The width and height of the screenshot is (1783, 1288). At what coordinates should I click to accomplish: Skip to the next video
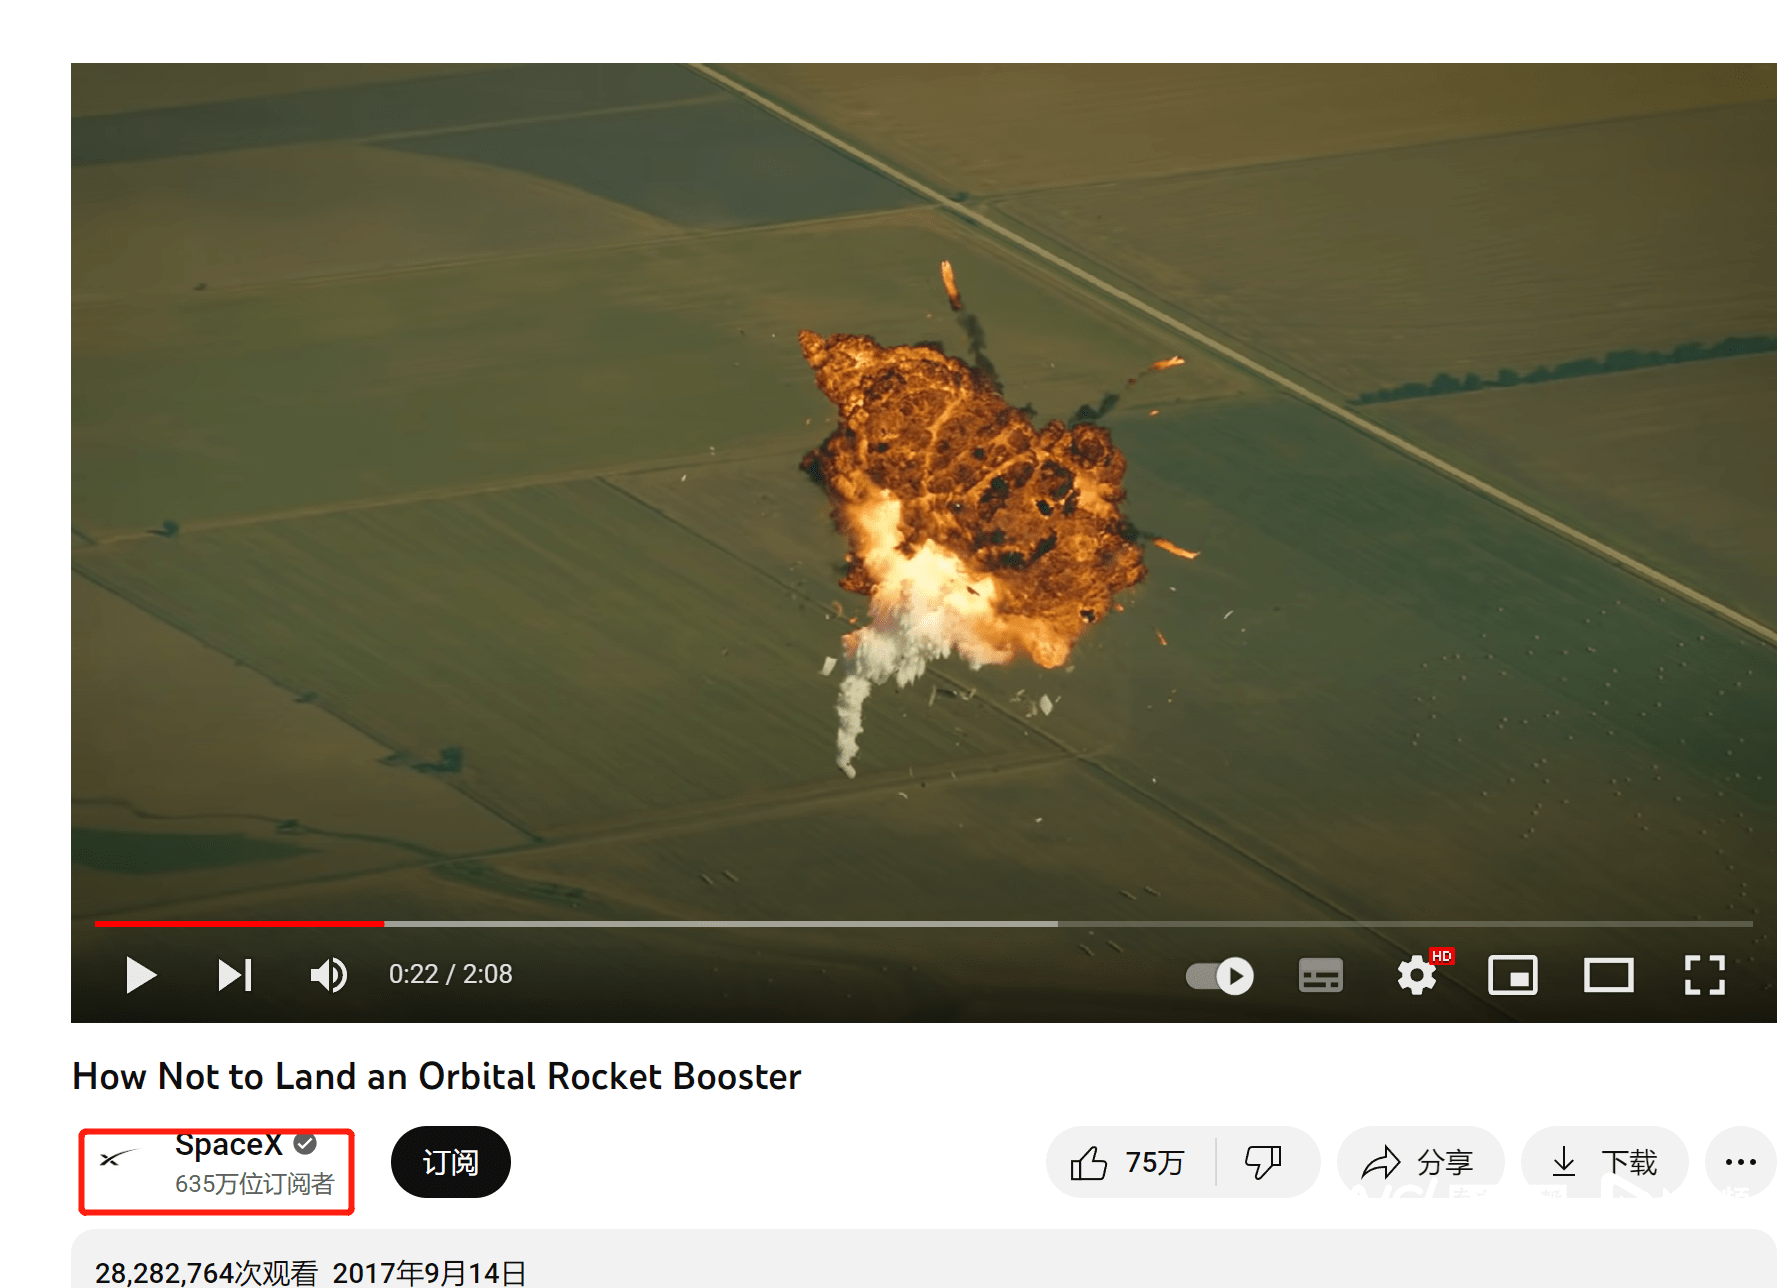pyautogui.click(x=235, y=975)
